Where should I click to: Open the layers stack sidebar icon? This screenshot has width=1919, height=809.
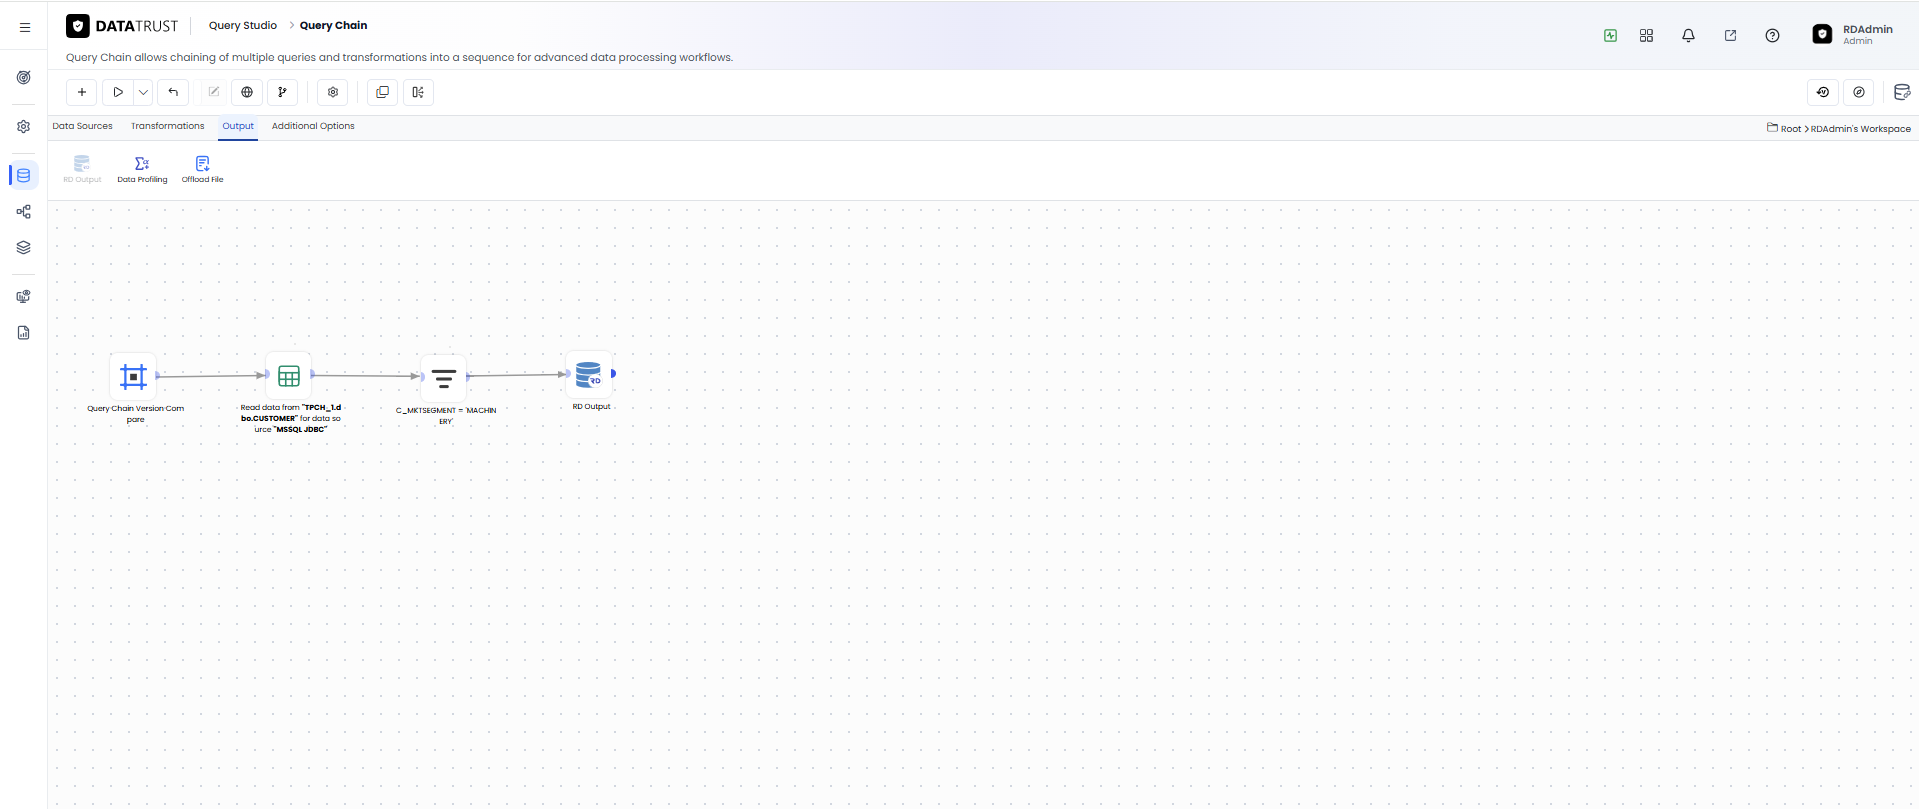(x=24, y=248)
